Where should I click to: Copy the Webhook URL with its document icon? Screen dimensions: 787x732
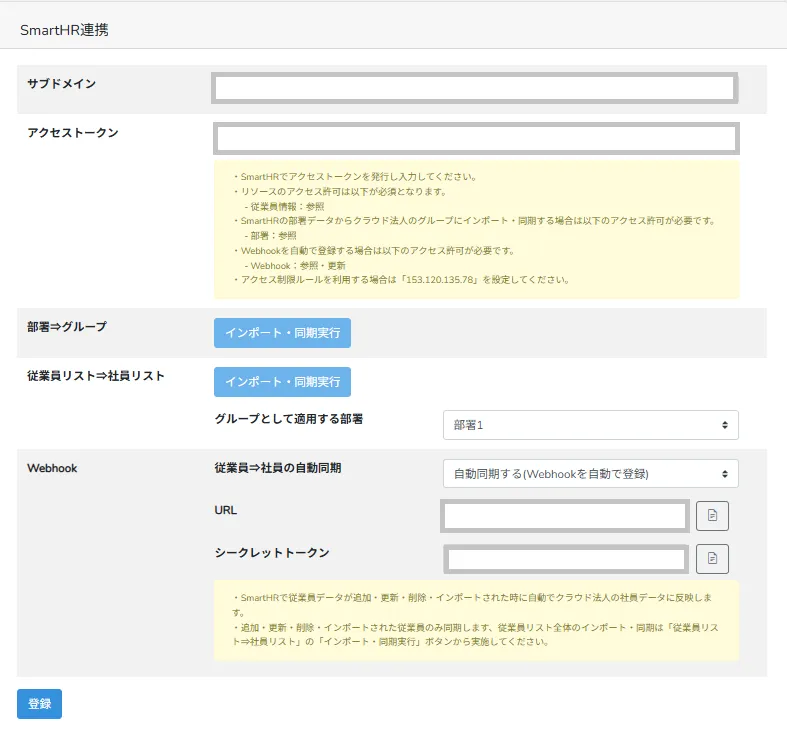coord(712,516)
